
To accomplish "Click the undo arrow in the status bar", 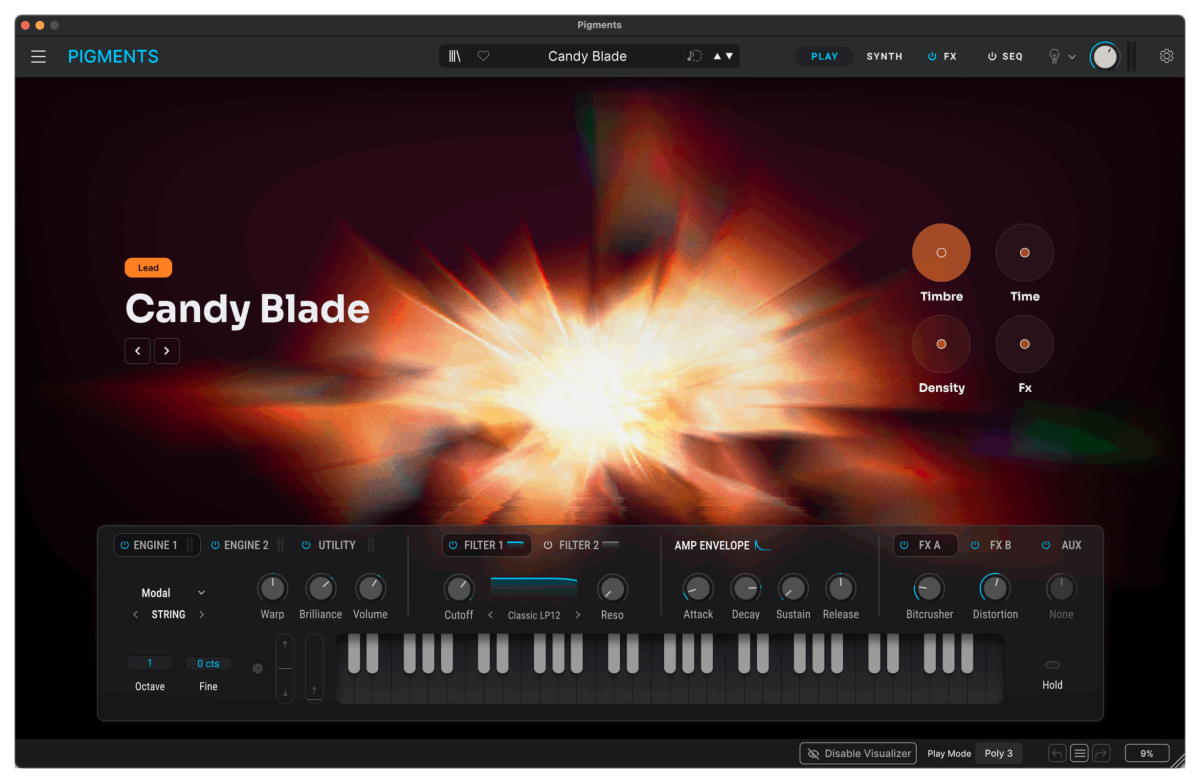I will (x=1058, y=753).
